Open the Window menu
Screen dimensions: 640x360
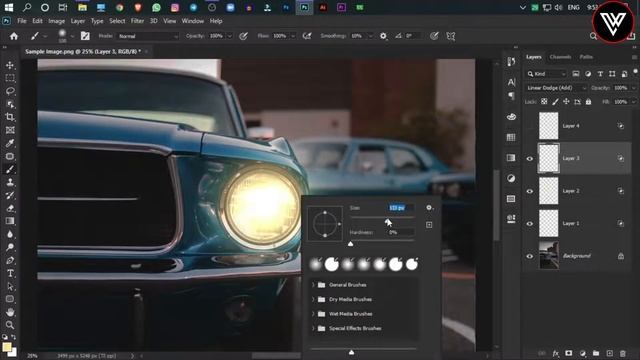point(193,21)
